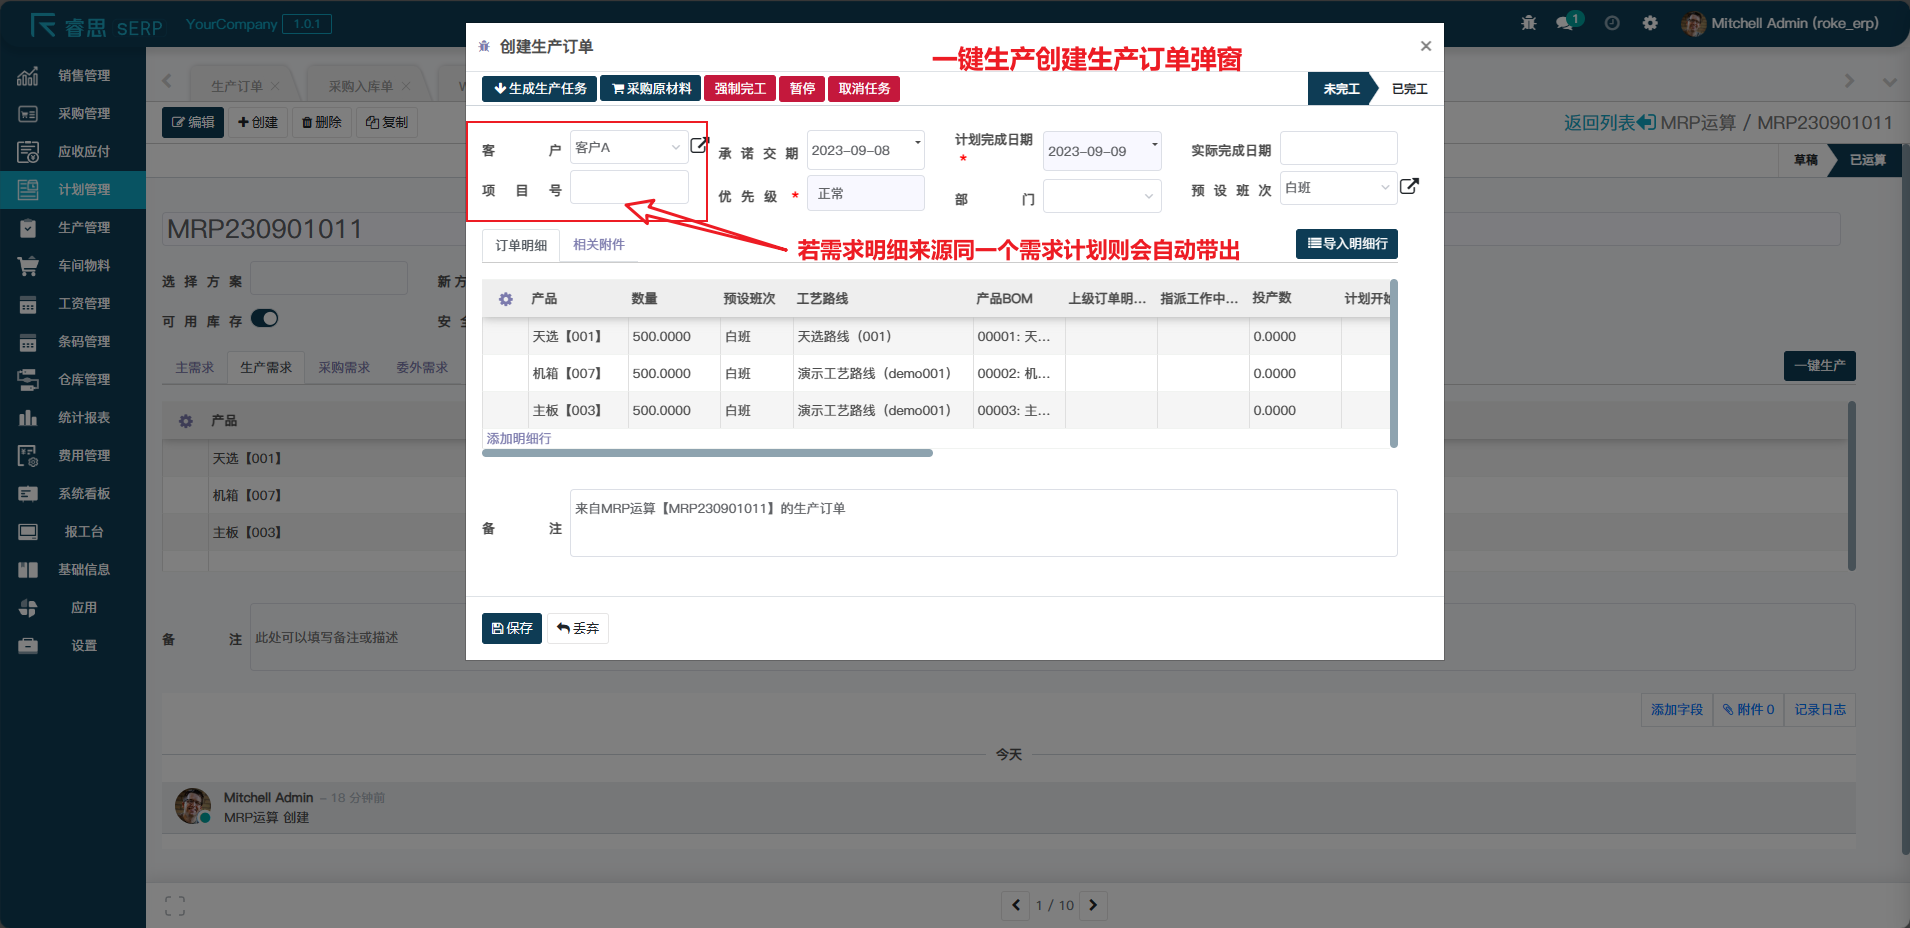Select the 采购需求 tab

(344, 368)
